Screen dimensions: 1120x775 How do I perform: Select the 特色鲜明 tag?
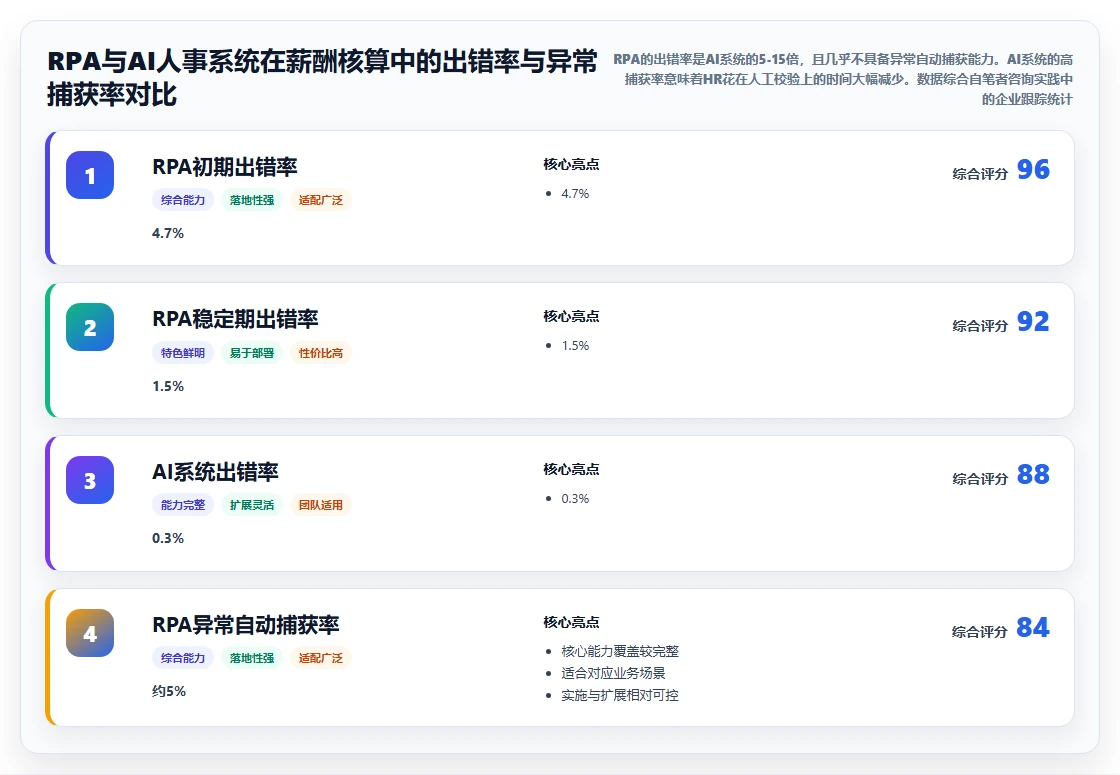(183, 353)
